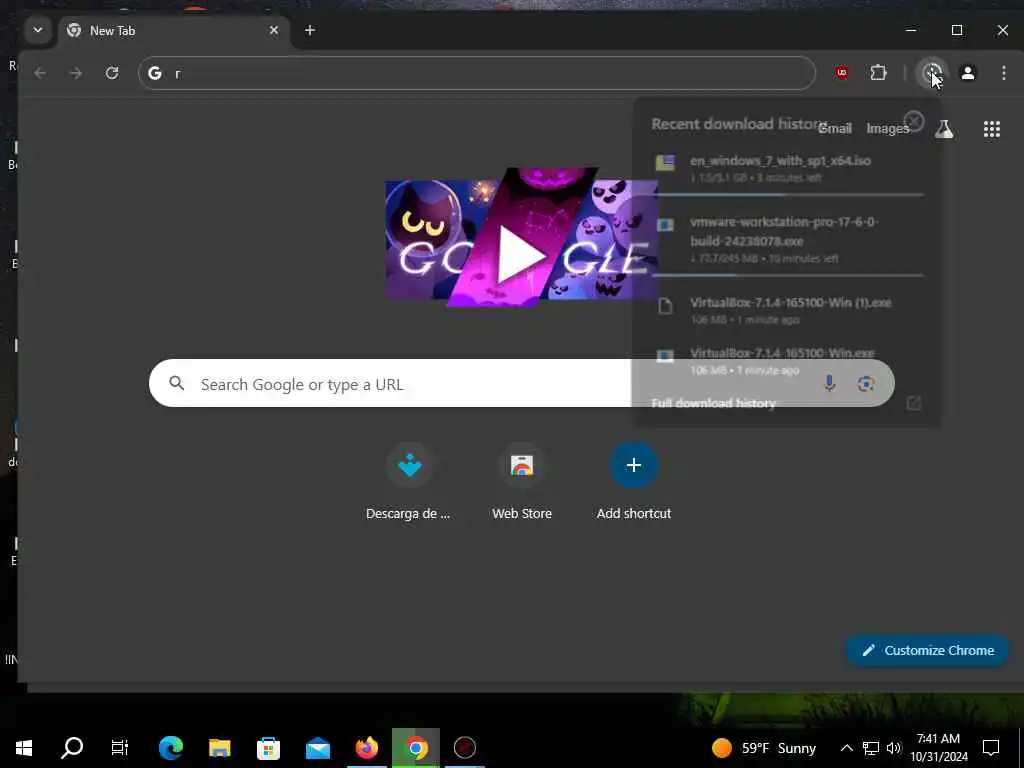Open a new tab with plus button
1024x768 pixels.
(310, 30)
